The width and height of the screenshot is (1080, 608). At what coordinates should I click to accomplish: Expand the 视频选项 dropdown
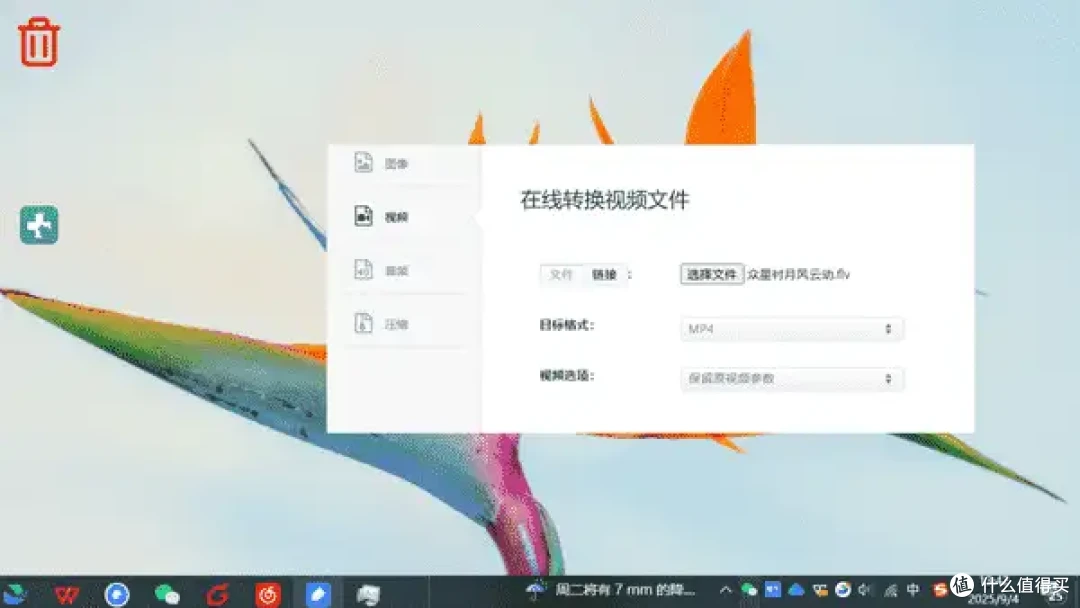(791, 379)
